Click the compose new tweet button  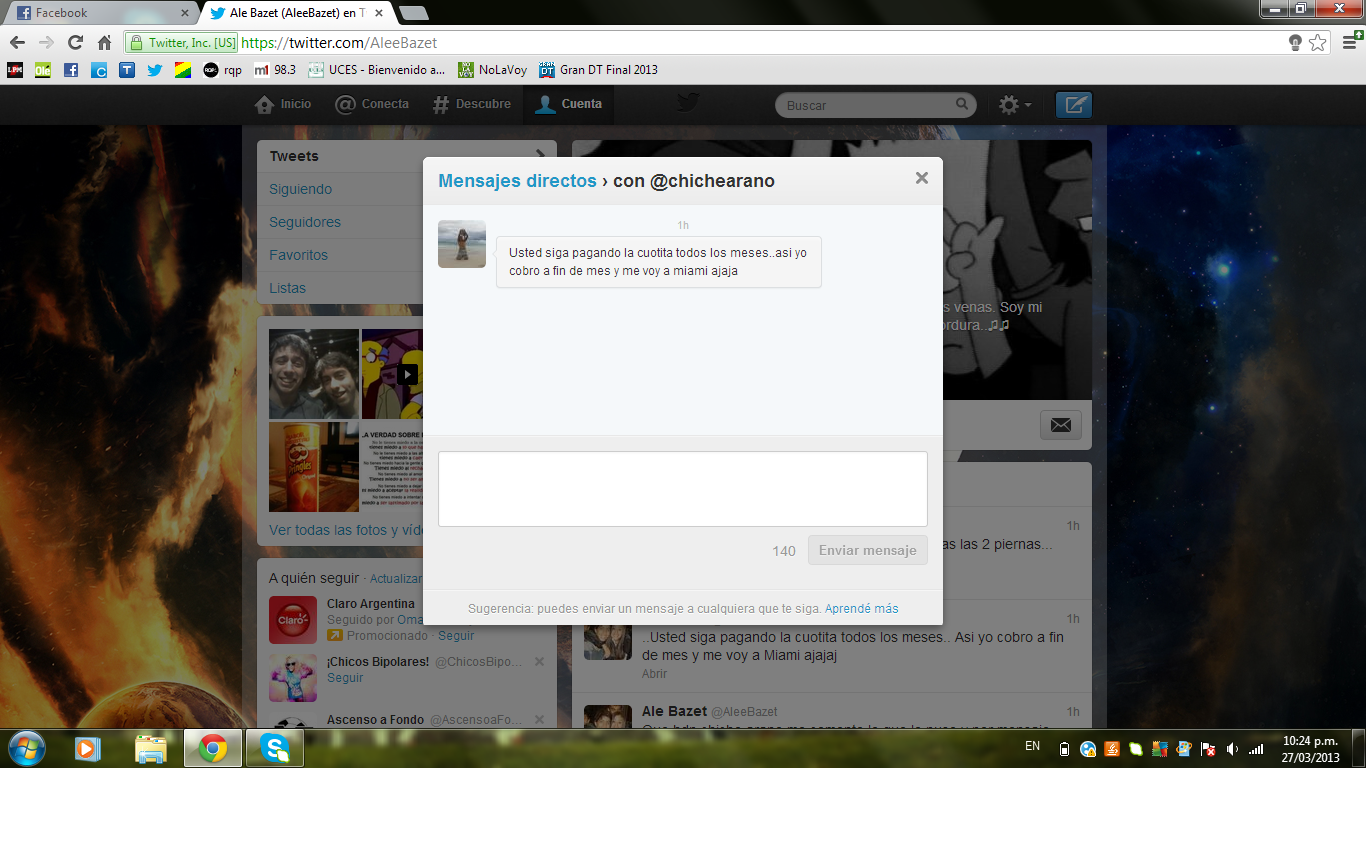(1074, 105)
